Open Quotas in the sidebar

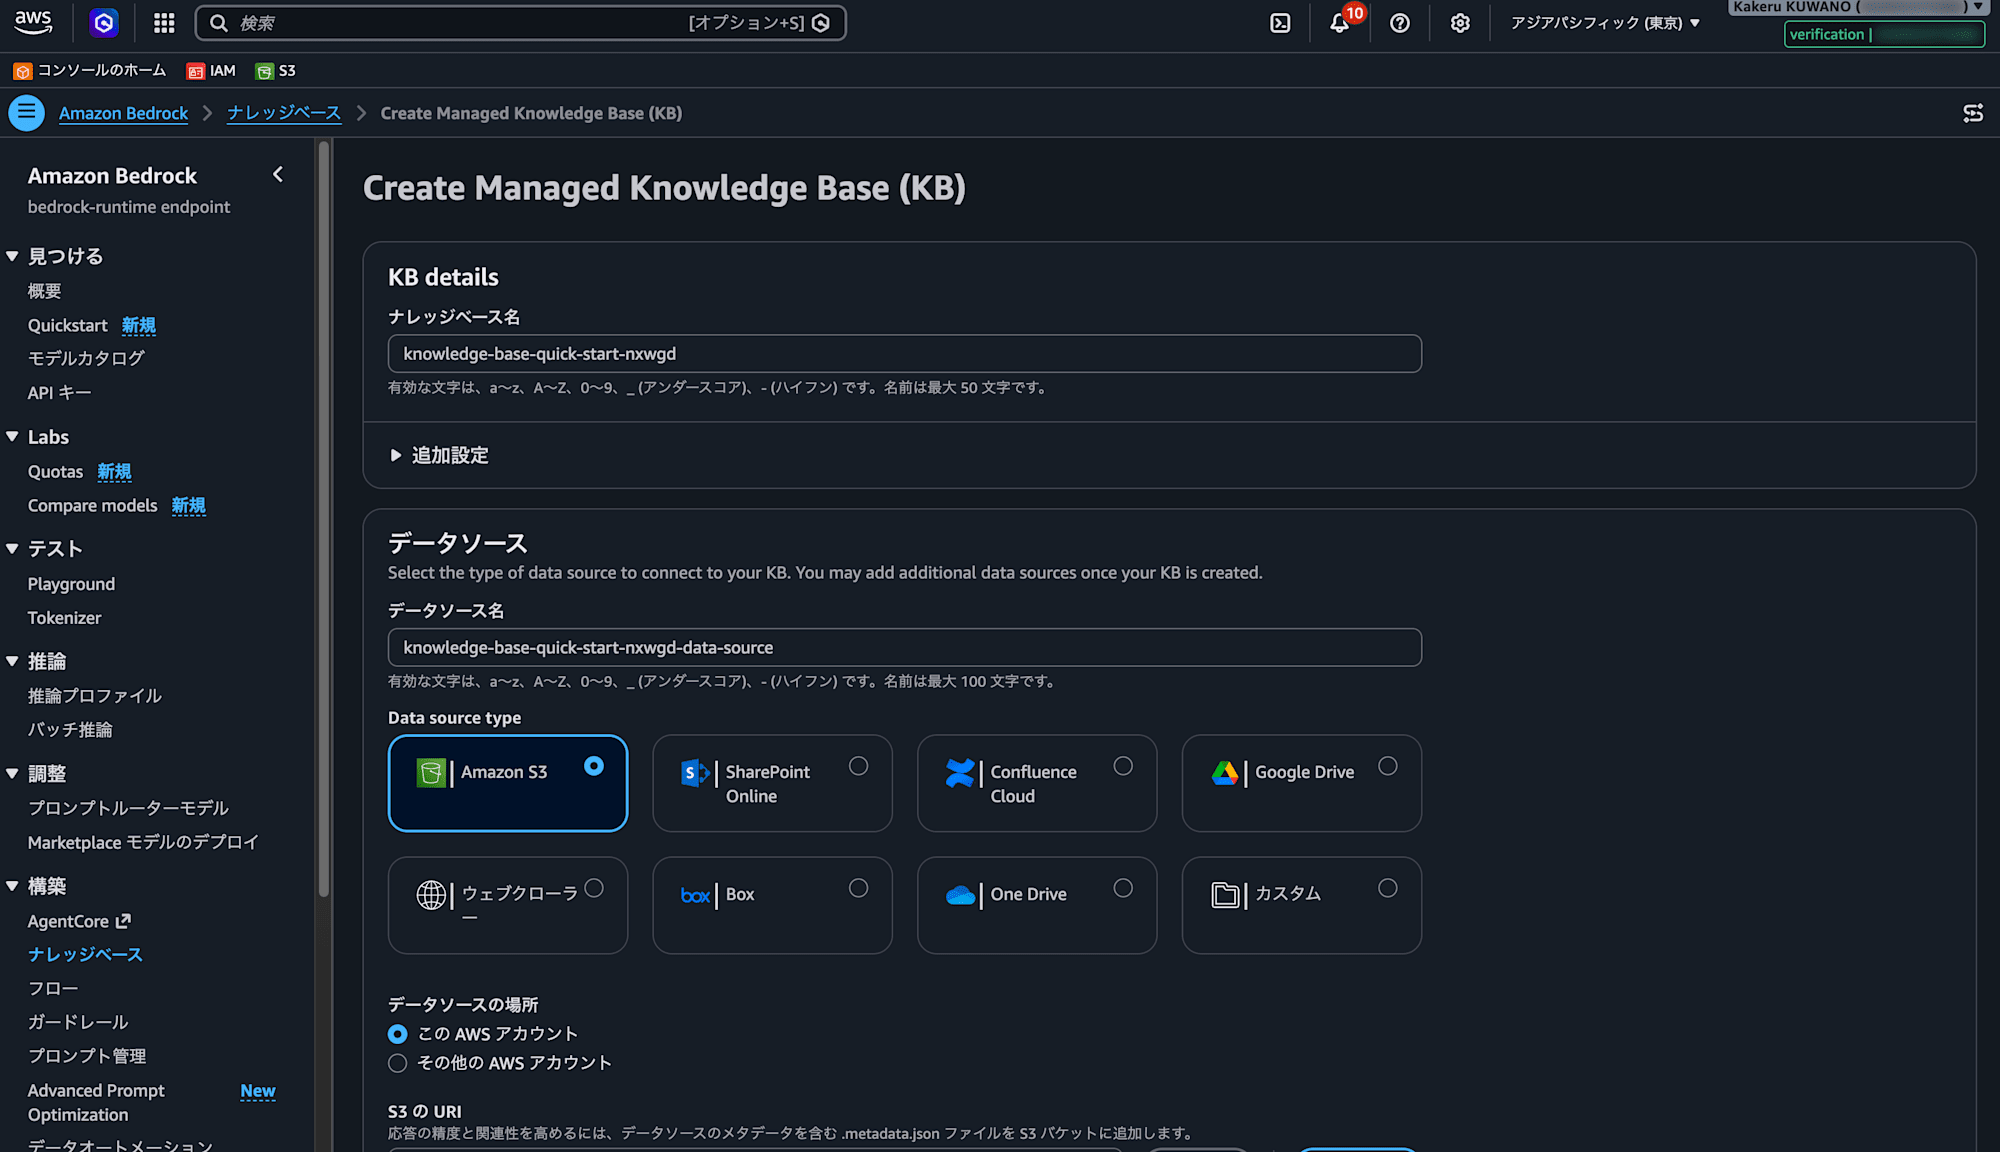pyautogui.click(x=56, y=472)
